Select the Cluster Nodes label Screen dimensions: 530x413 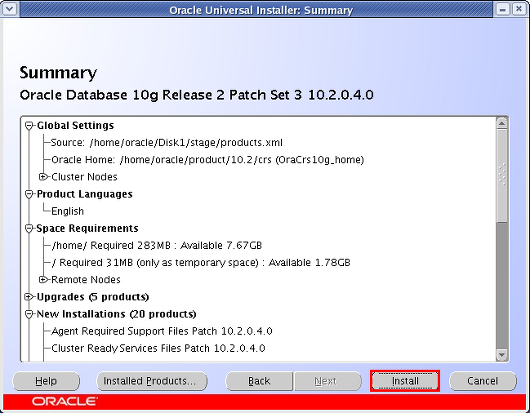pyautogui.click(x=84, y=177)
